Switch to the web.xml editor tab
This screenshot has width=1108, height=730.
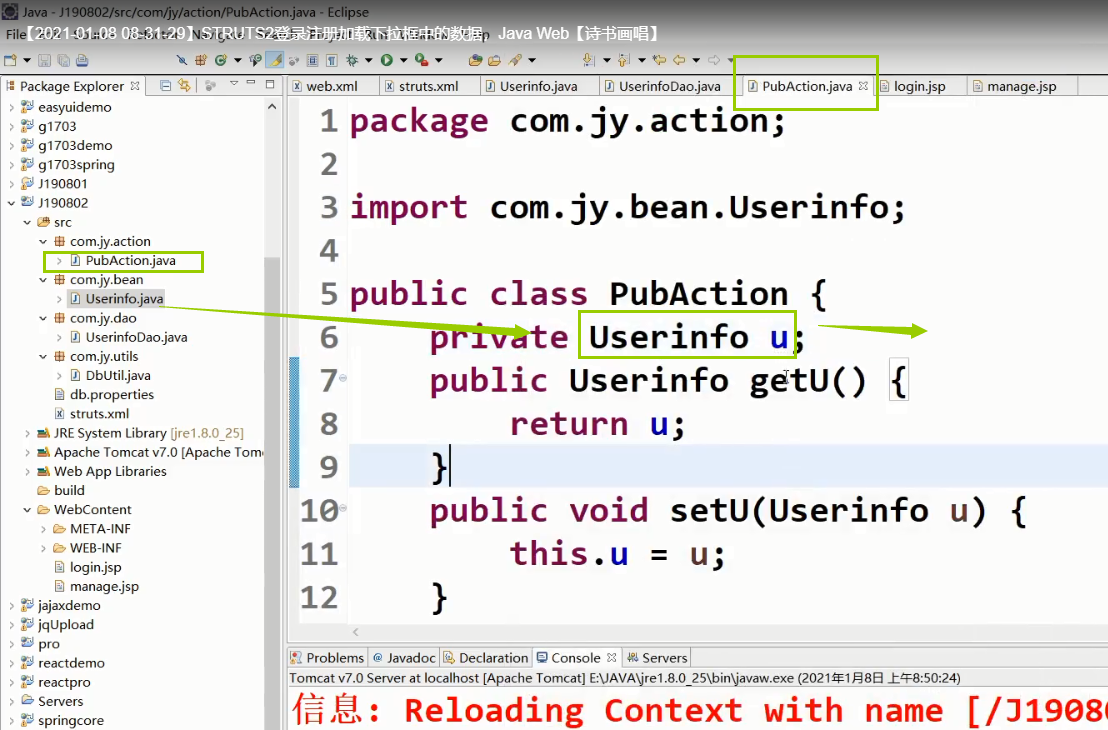[331, 86]
